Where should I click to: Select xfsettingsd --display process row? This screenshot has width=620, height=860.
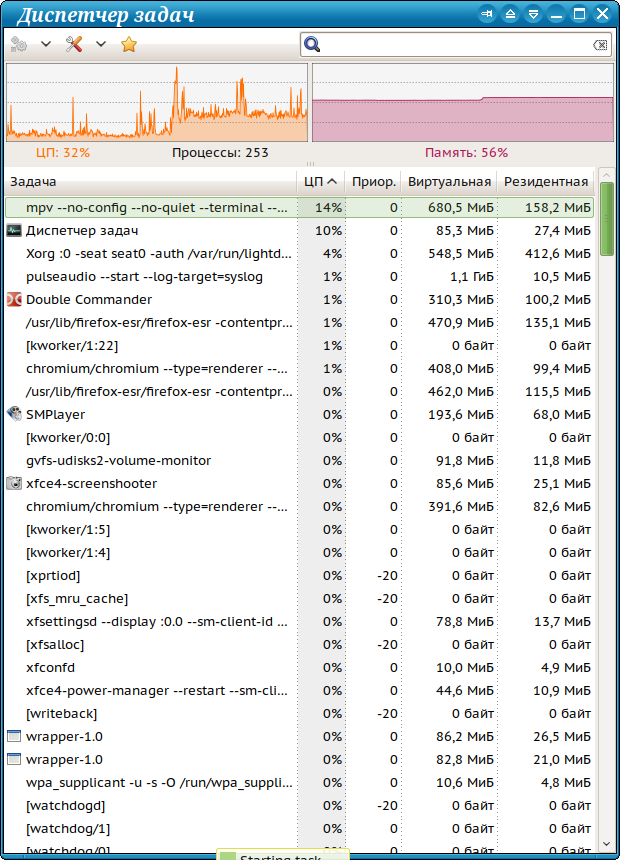pos(300,622)
